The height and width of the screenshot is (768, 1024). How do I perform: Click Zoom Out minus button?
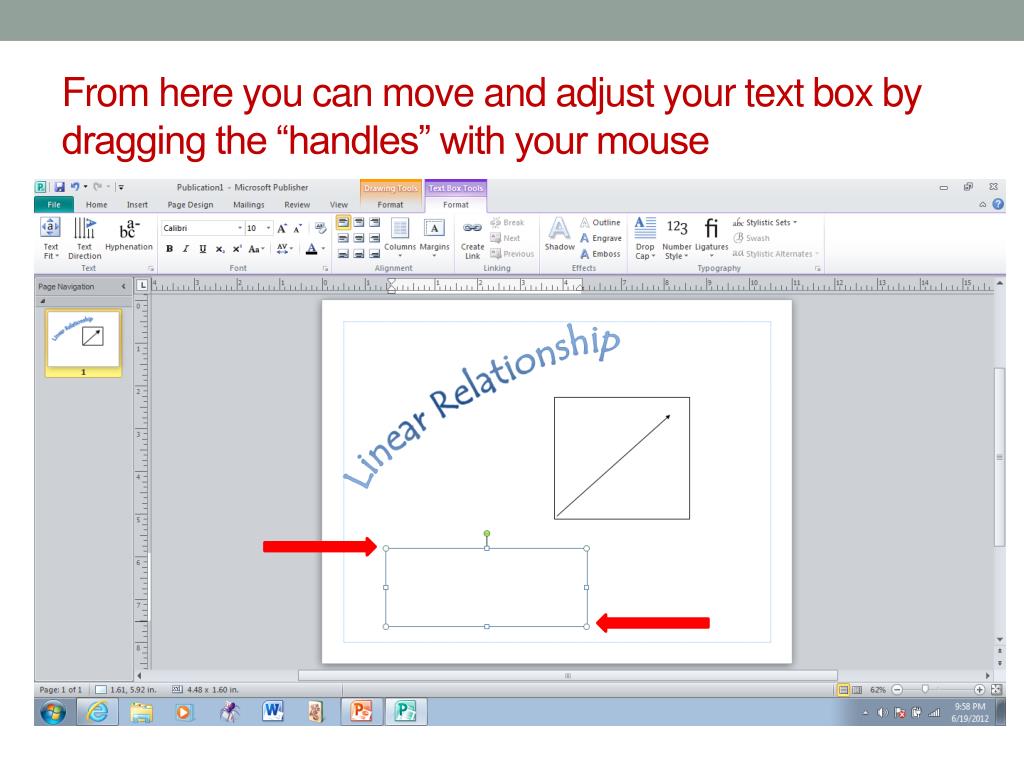[x=897, y=690]
